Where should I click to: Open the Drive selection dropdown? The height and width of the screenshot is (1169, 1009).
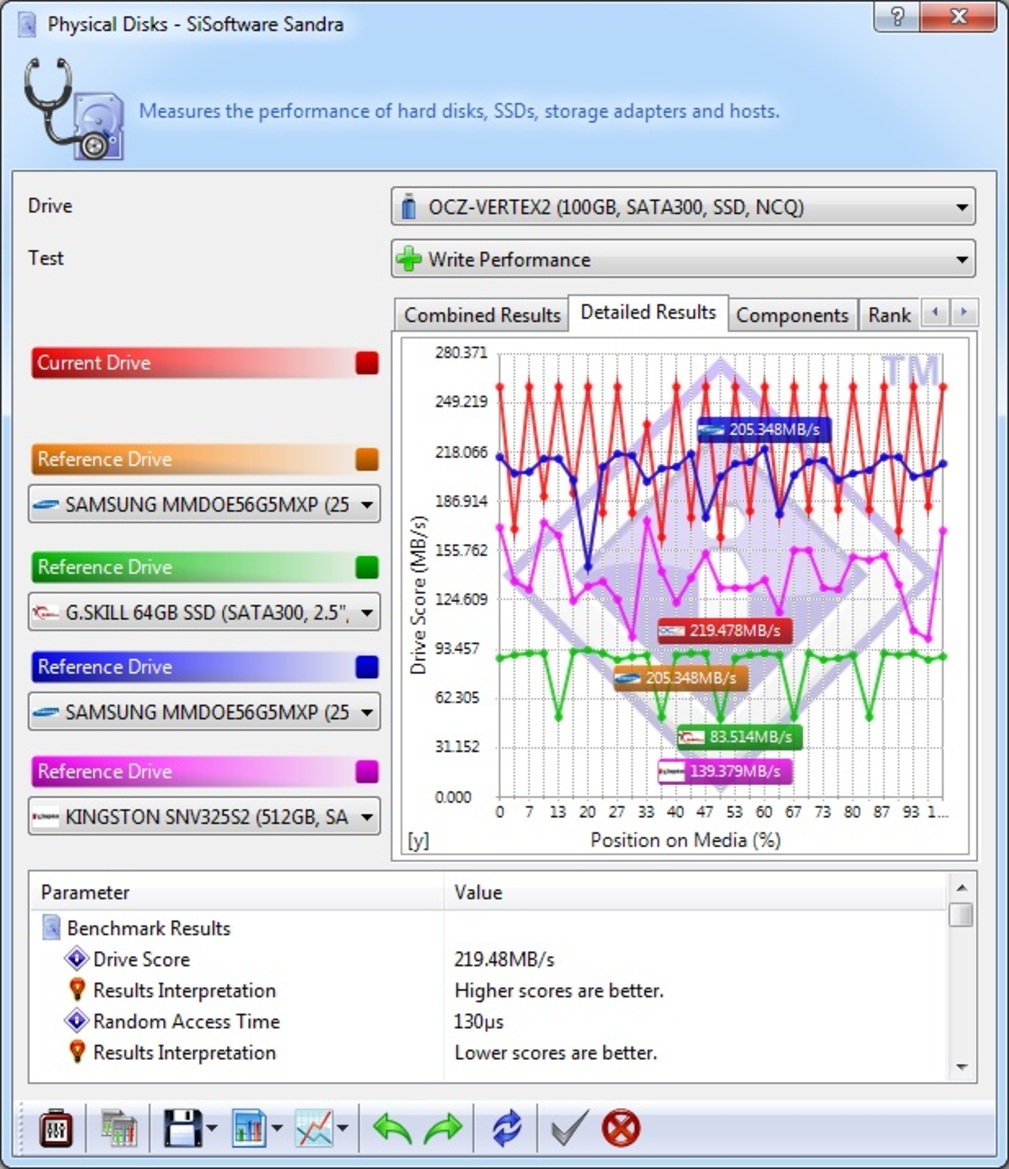click(x=683, y=207)
